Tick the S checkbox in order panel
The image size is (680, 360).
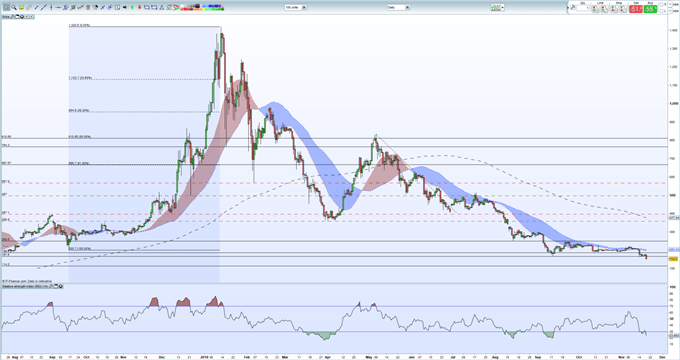[661, 4]
